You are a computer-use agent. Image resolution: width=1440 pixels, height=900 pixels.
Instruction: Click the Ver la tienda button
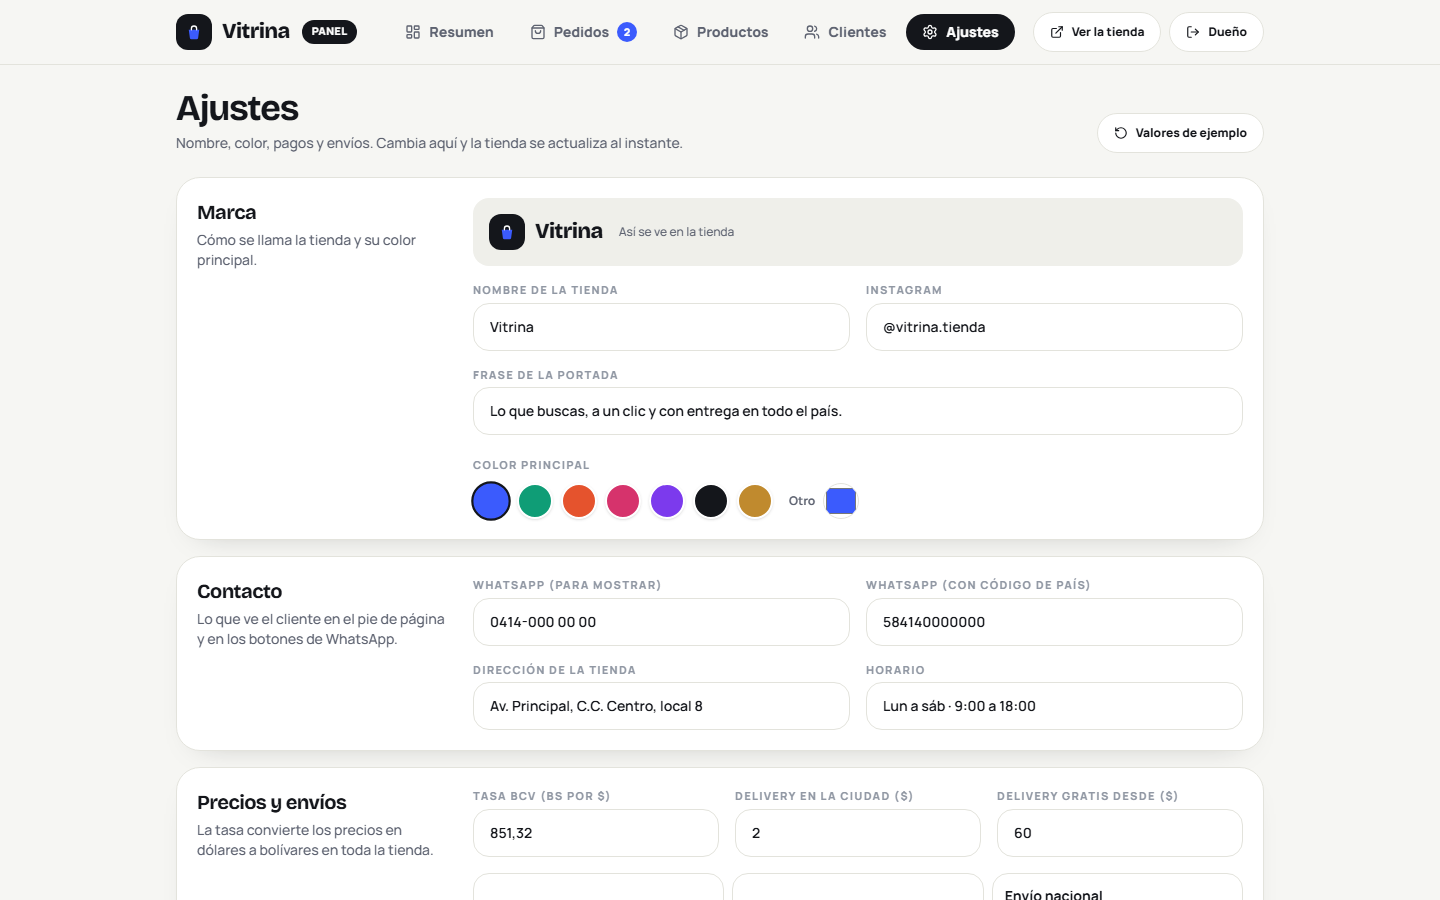(x=1097, y=32)
